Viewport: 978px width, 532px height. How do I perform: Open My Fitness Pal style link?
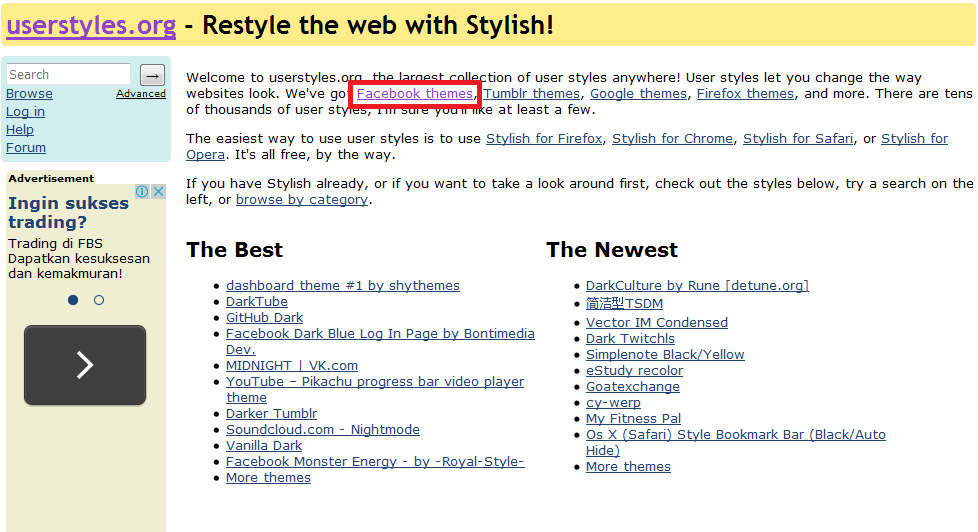click(x=633, y=419)
